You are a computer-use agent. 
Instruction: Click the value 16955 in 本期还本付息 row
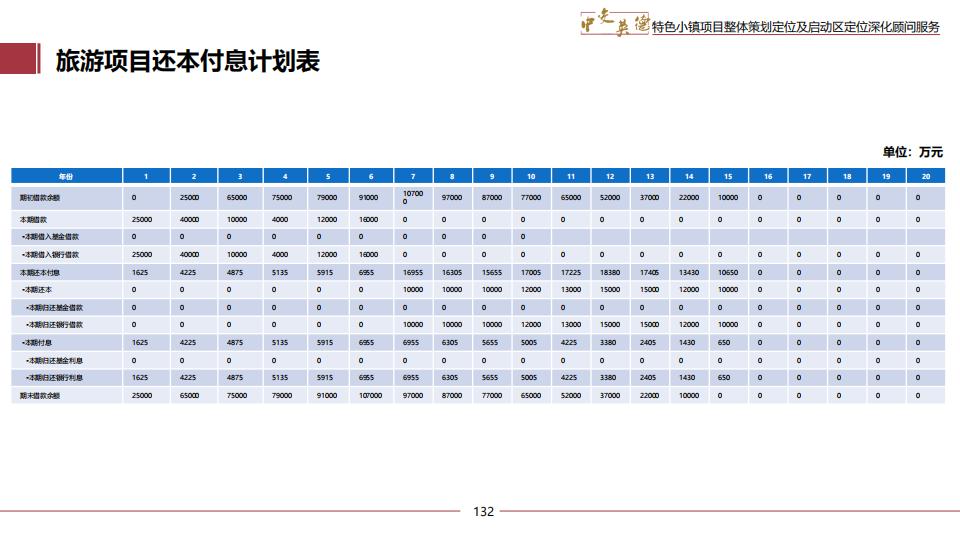click(413, 272)
